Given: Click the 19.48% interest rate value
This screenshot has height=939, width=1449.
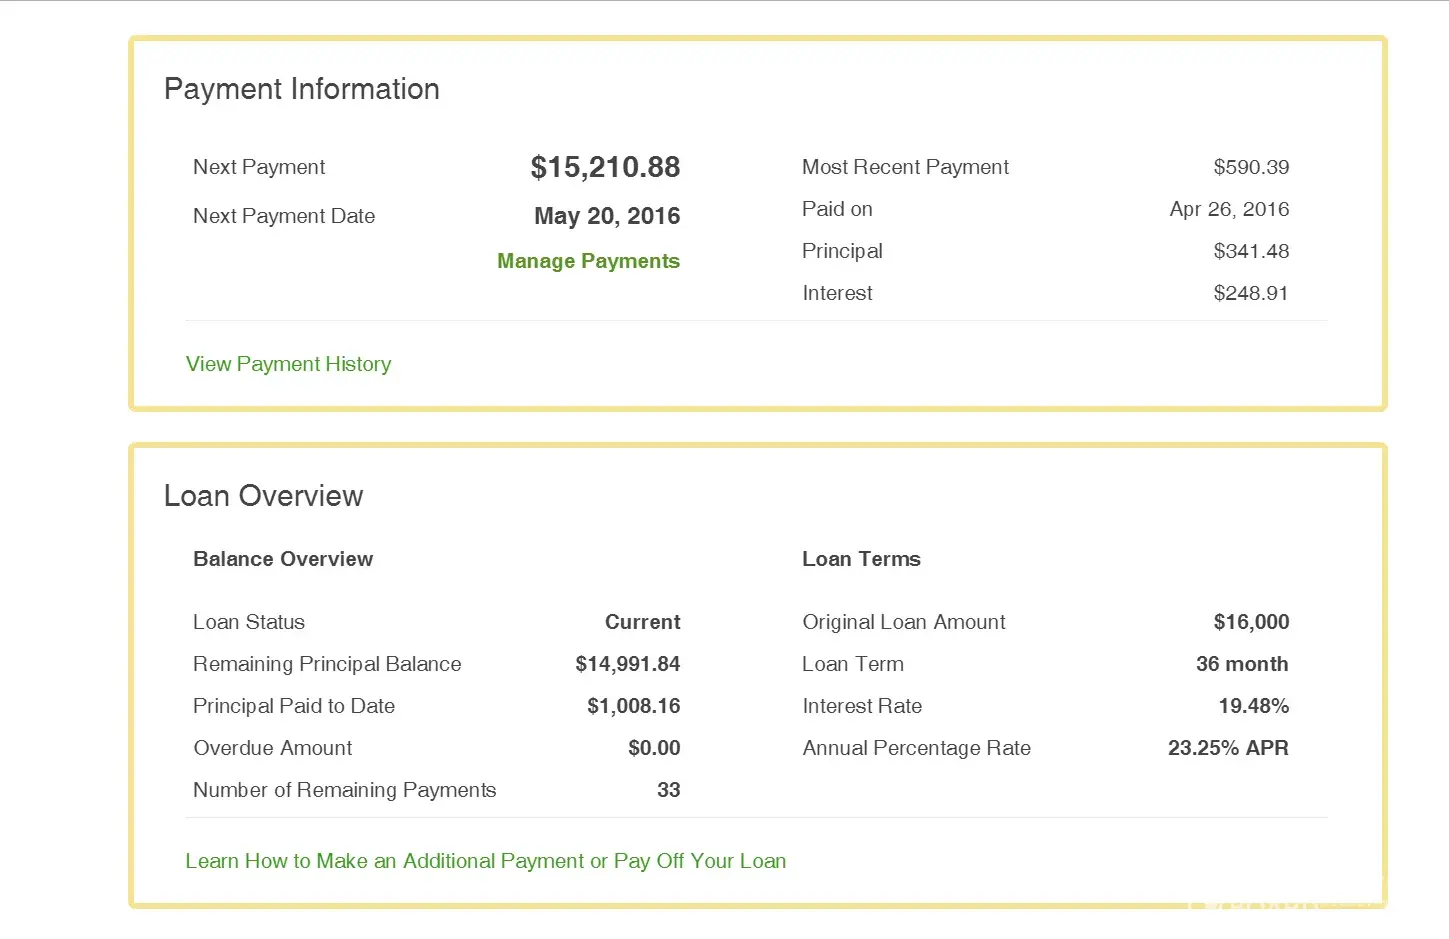Looking at the screenshot, I should click(x=1253, y=706).
